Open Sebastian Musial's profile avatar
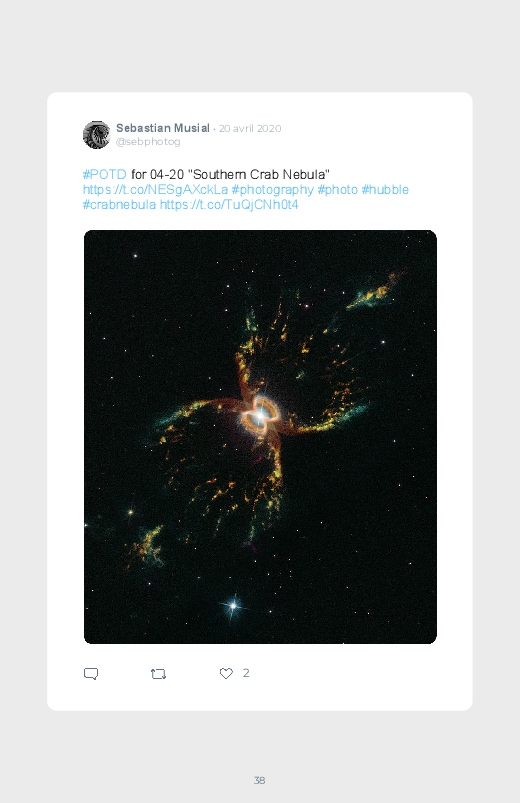 [x=96, y=135]
